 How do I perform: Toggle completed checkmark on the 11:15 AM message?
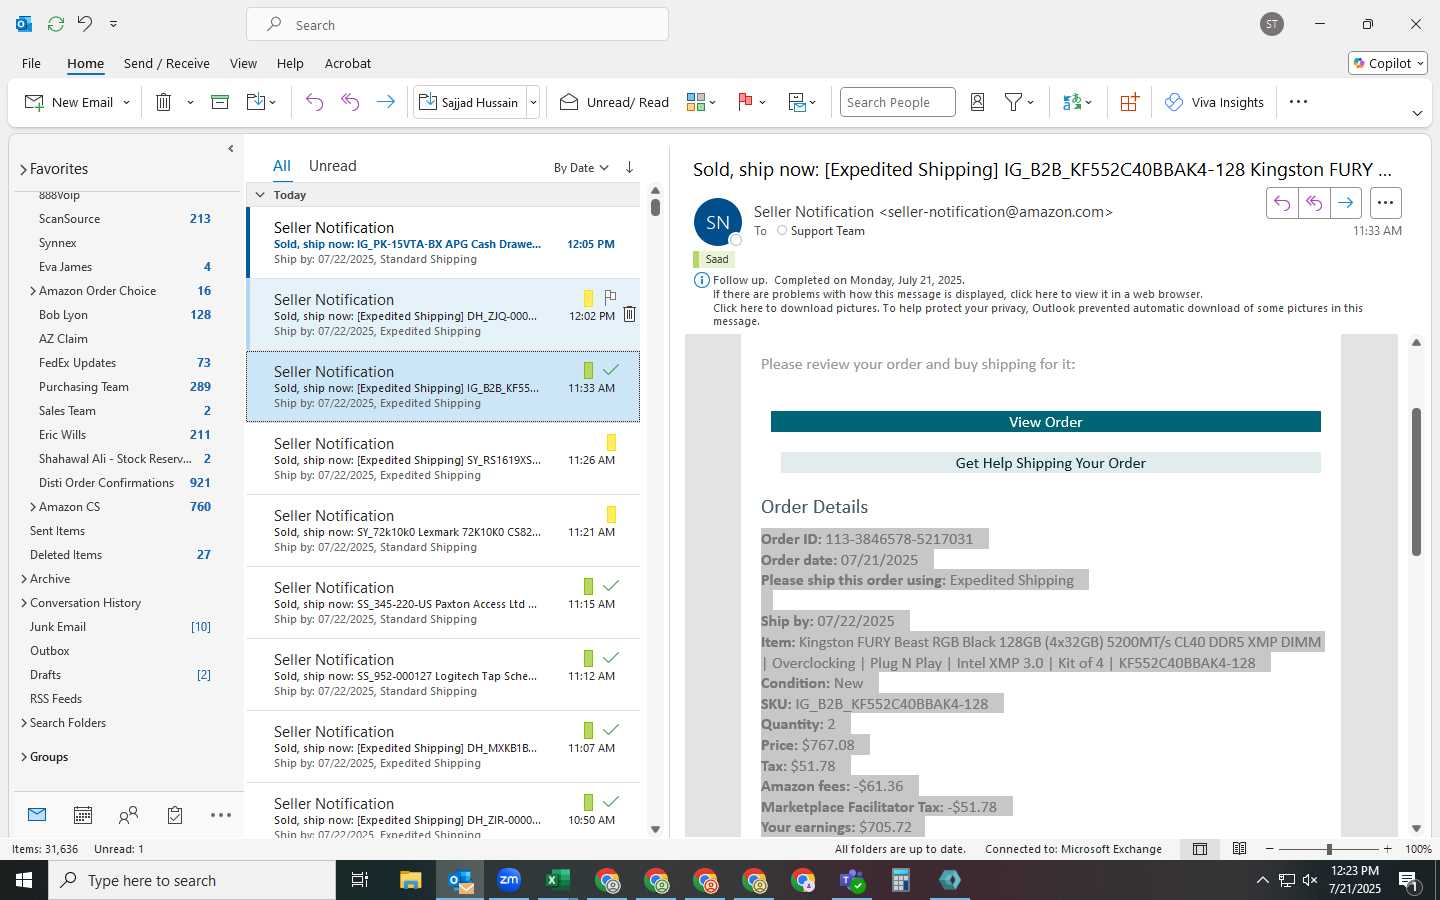coord(611,586)
